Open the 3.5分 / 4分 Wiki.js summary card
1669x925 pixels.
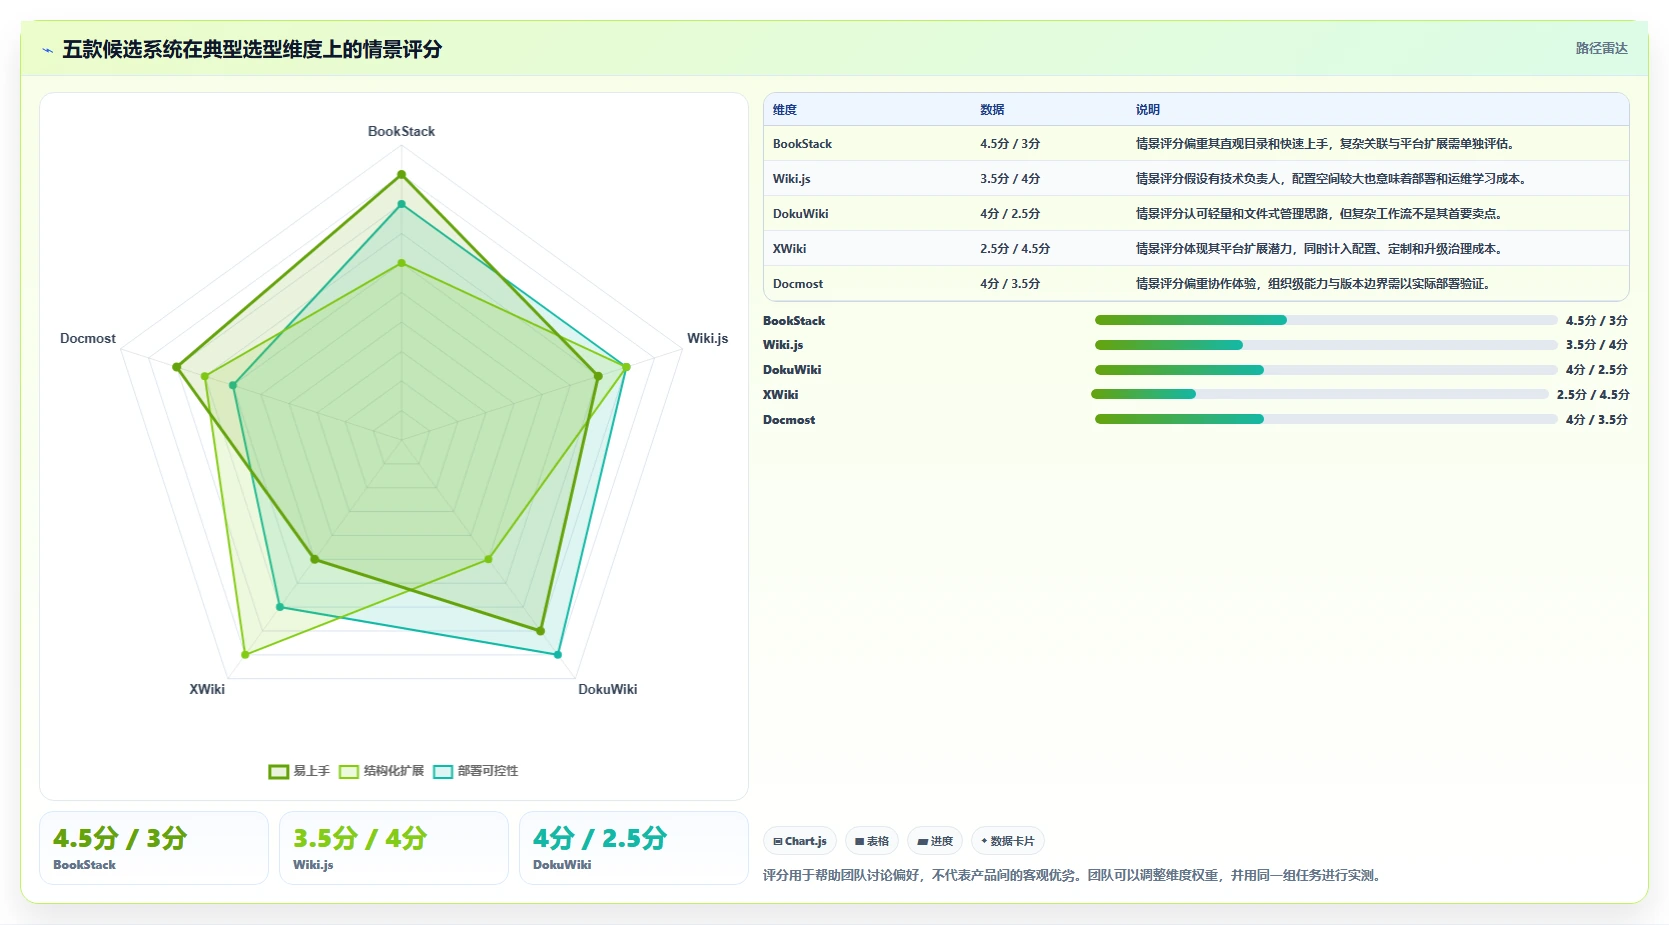pyautogui.click(x=394, y=848)
